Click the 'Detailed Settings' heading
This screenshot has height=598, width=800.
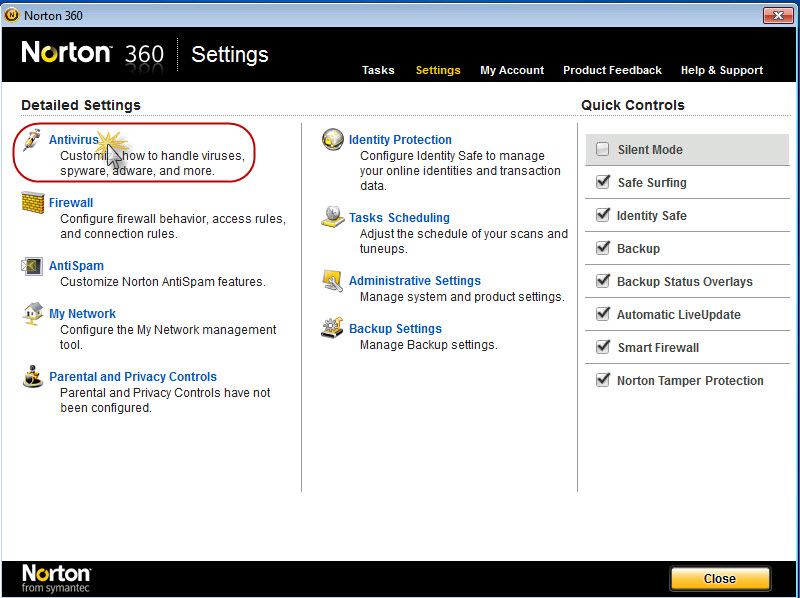click(81, 105)
